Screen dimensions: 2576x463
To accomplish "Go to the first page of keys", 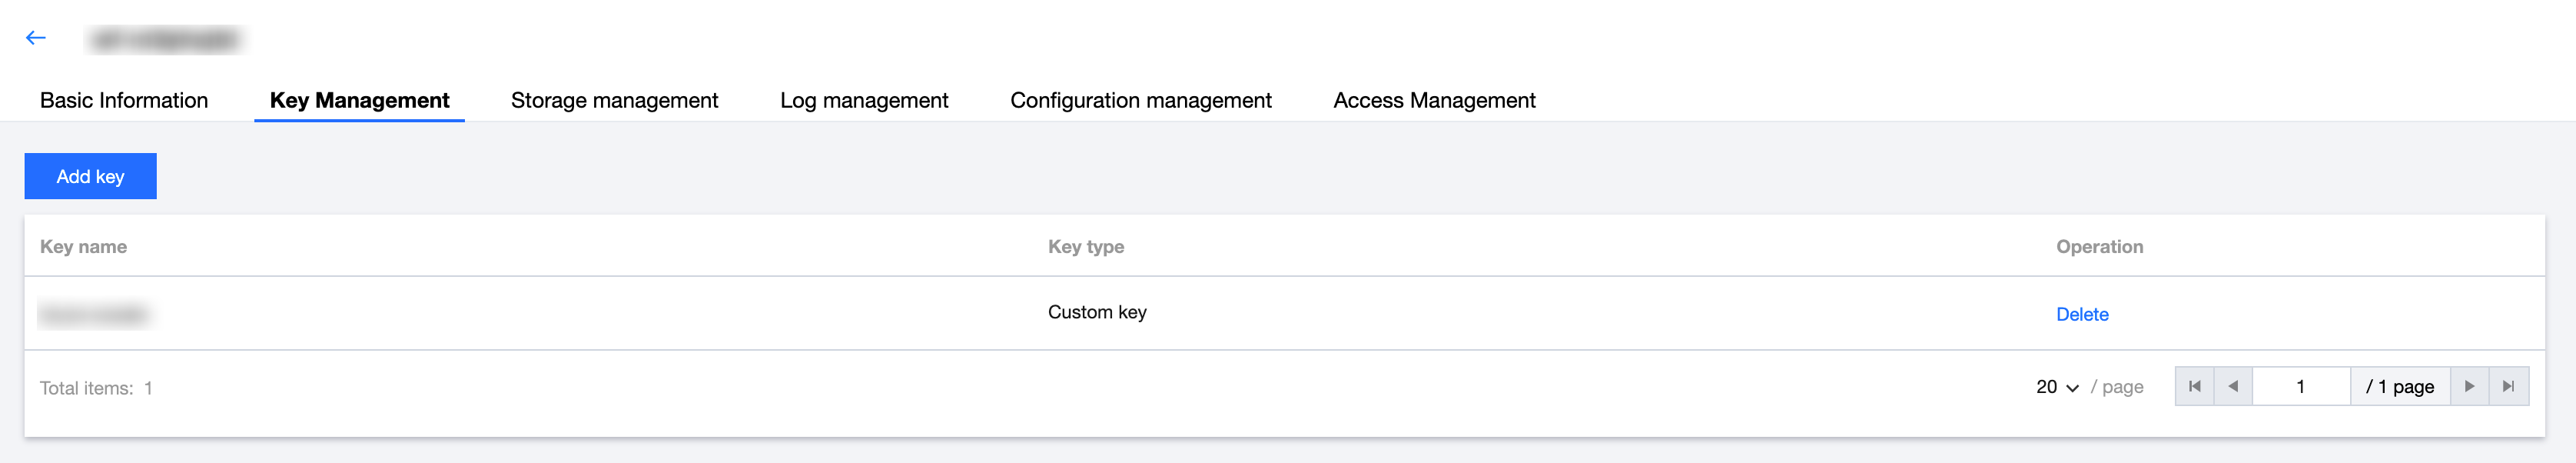I will (2194, 387).
